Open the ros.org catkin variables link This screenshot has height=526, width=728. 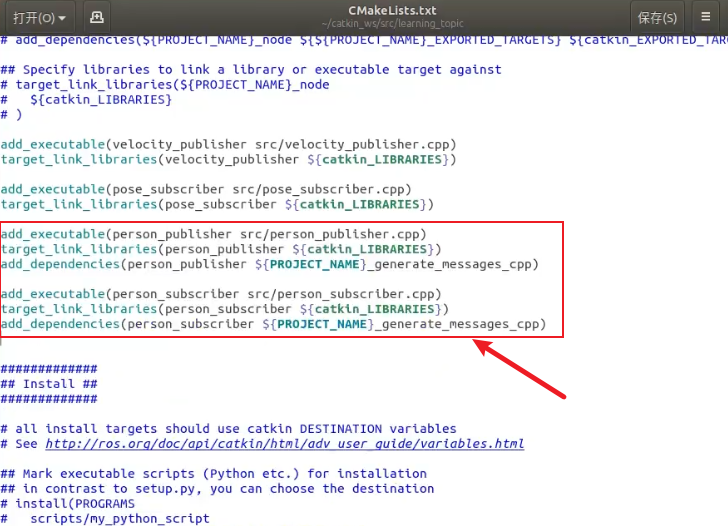(x=285, y=444)
